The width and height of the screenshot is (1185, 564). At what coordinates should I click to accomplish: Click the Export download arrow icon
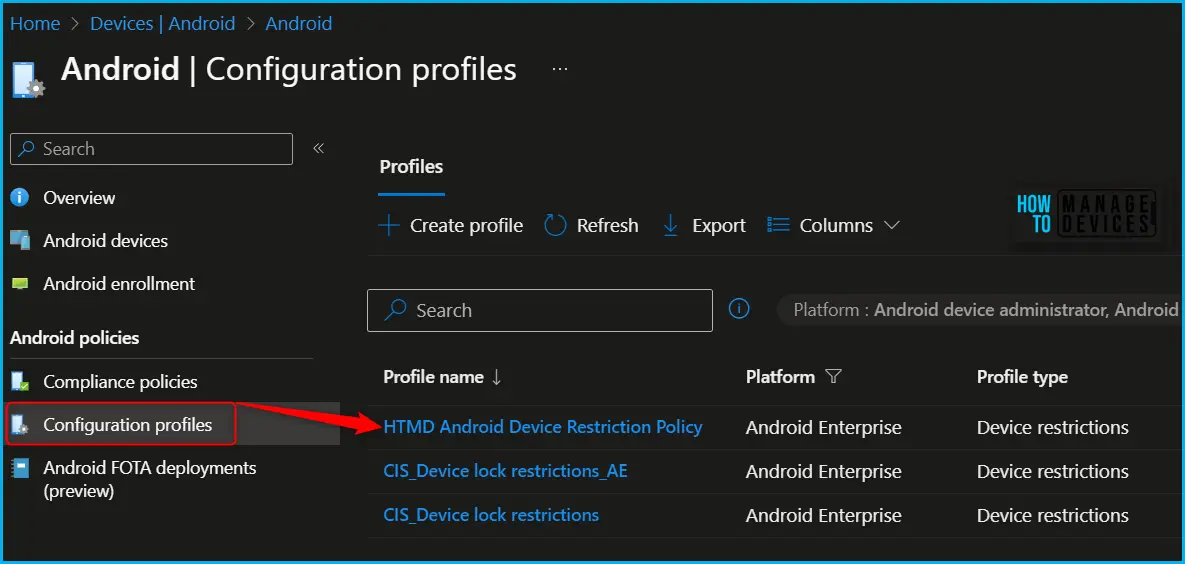[x=670, y=225]
